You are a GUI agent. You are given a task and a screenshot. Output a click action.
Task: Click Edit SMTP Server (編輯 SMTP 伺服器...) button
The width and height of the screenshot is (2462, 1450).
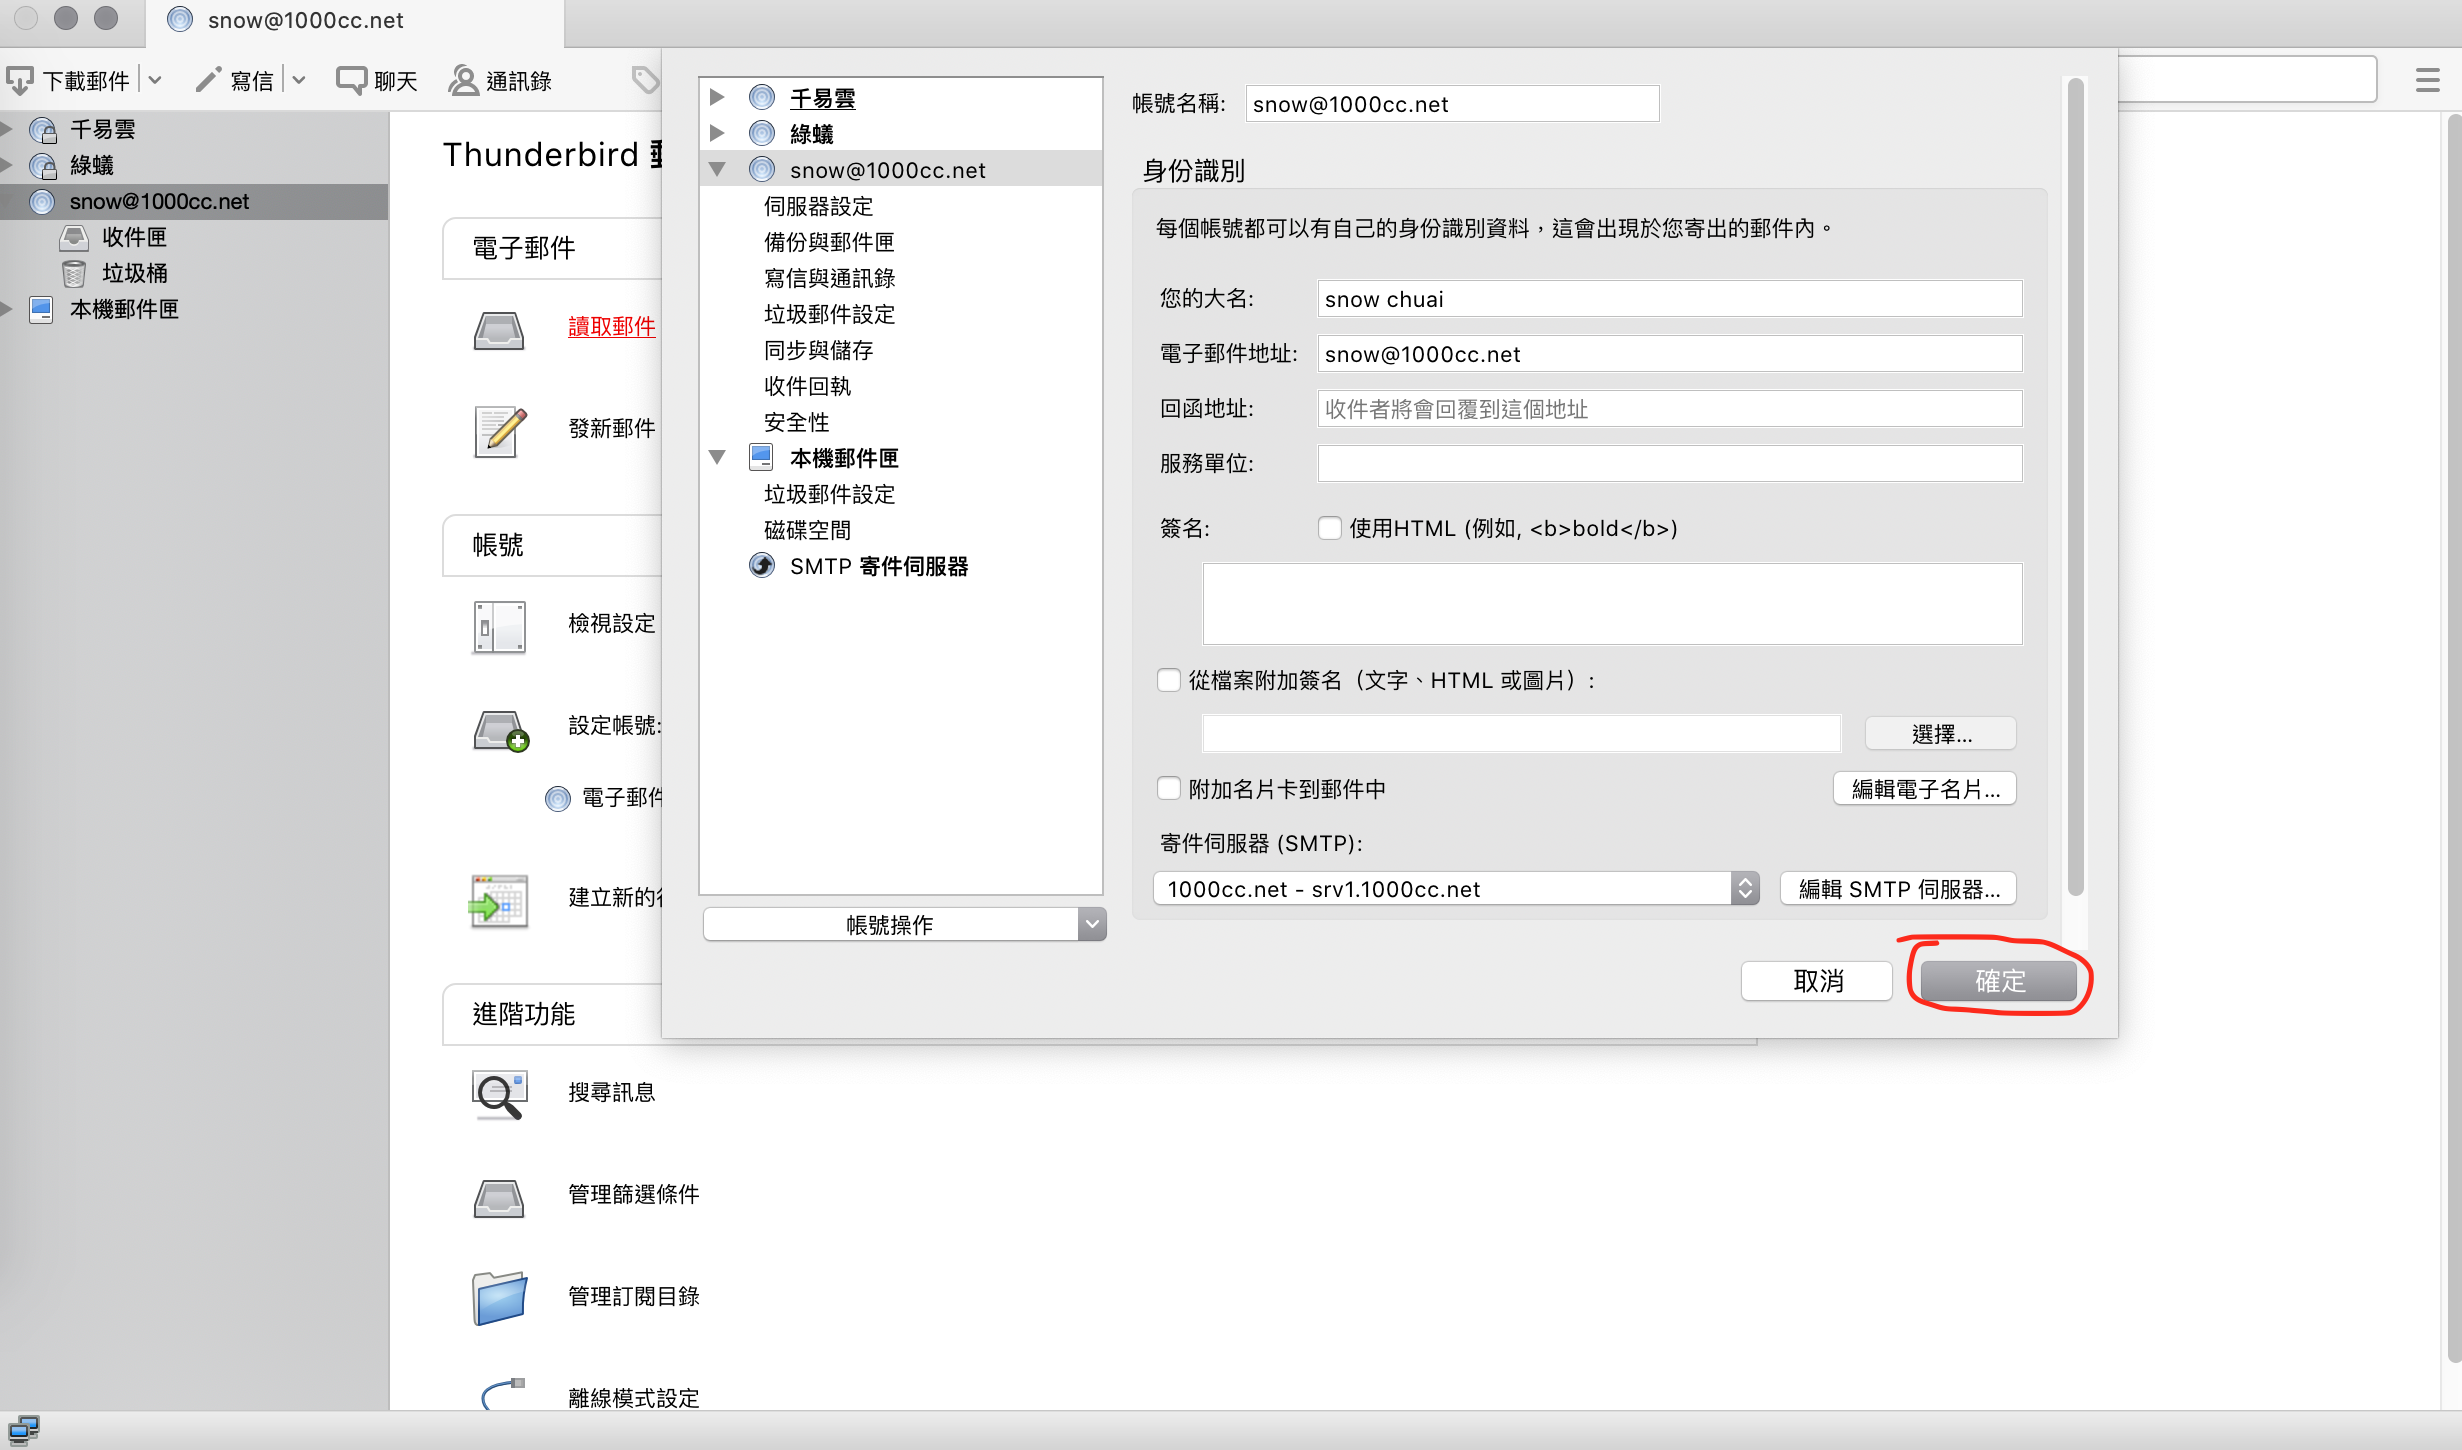pyautogui.click(x=1898, y=889)
